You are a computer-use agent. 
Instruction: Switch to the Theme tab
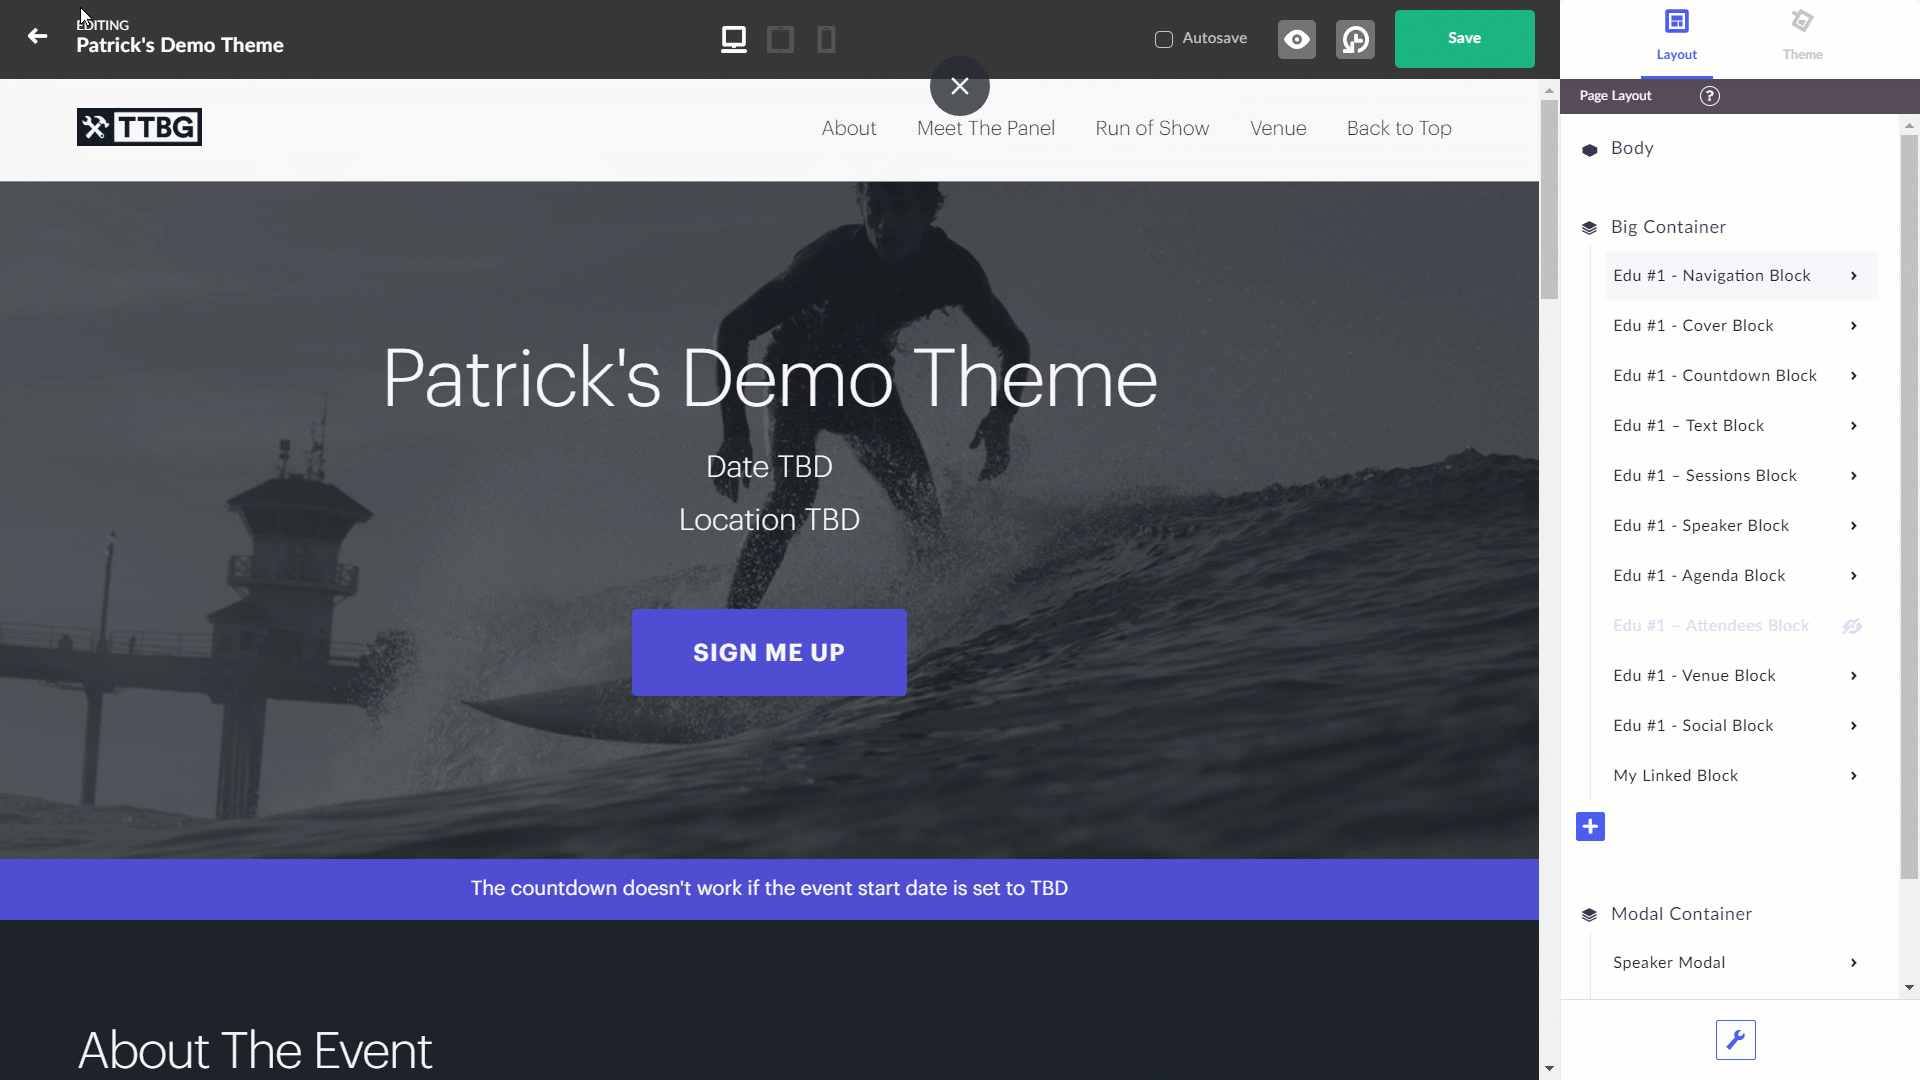tap(1802, 38)
